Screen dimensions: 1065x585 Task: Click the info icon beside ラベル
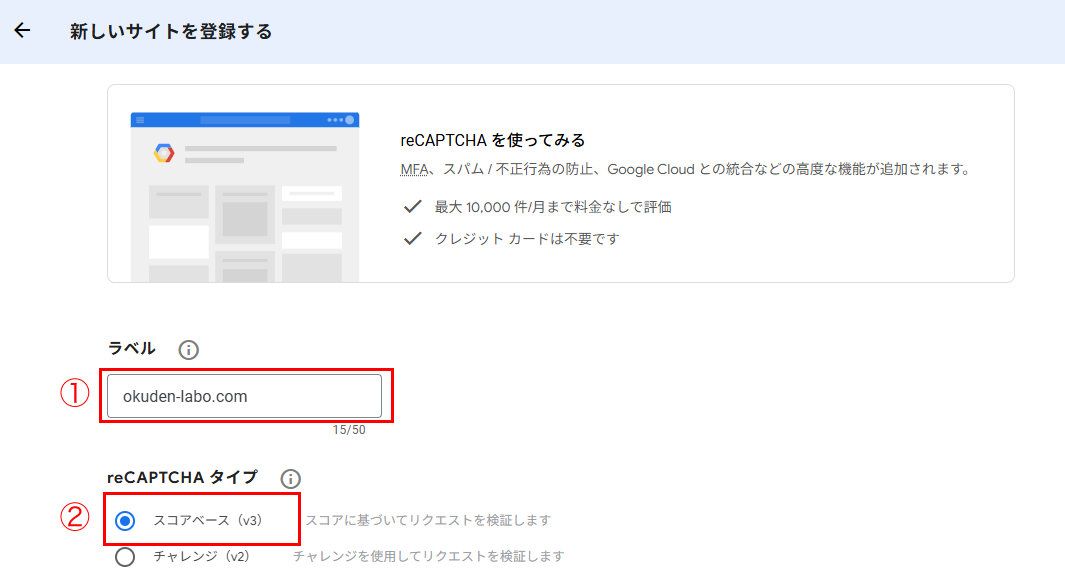(x=188, y=350)
